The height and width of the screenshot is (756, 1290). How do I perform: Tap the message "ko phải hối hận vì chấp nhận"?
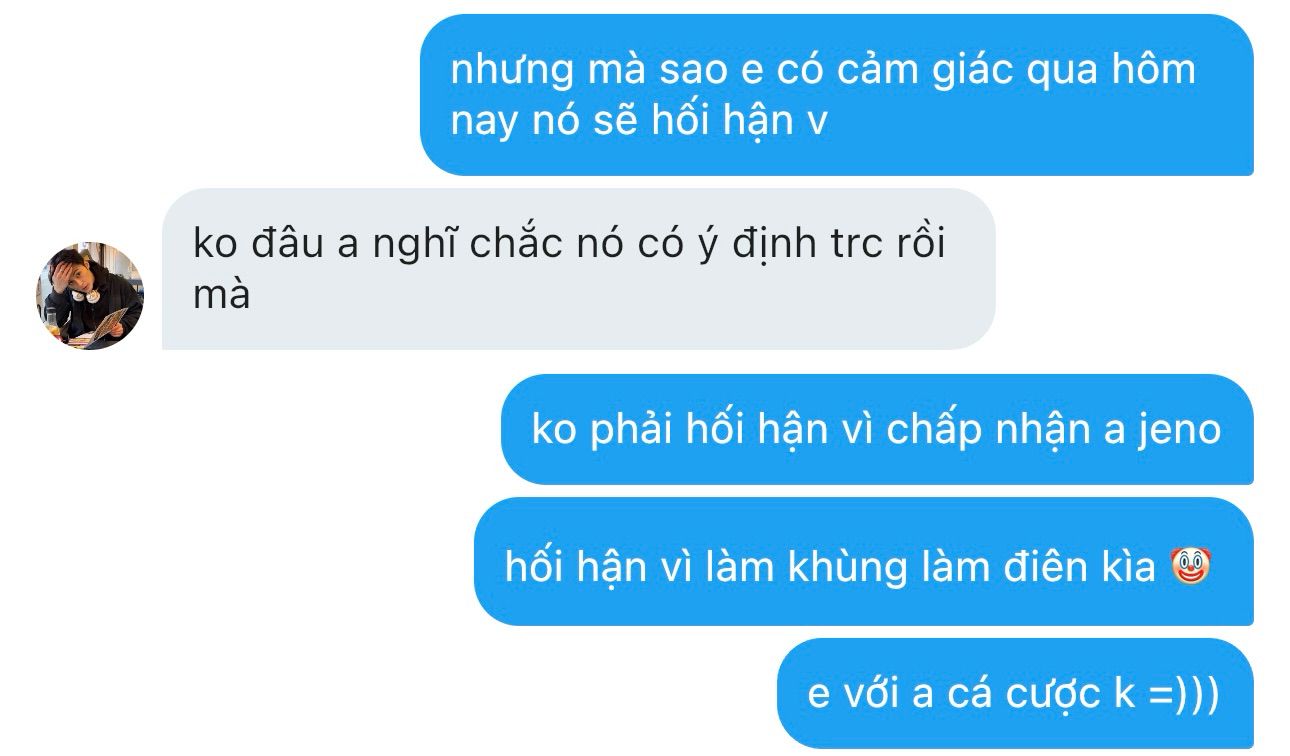point(877,430)
